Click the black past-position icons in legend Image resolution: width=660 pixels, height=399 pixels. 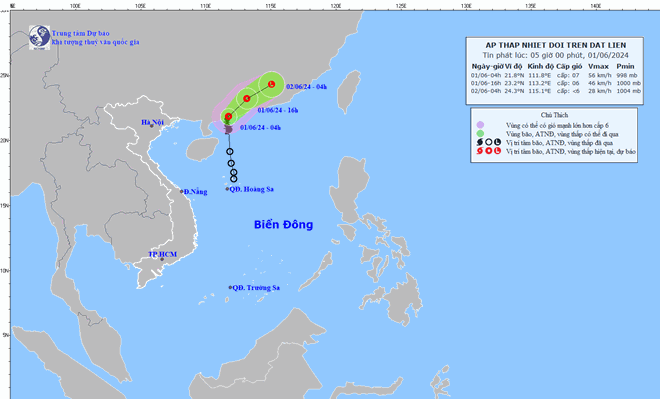tap(489, 143)
